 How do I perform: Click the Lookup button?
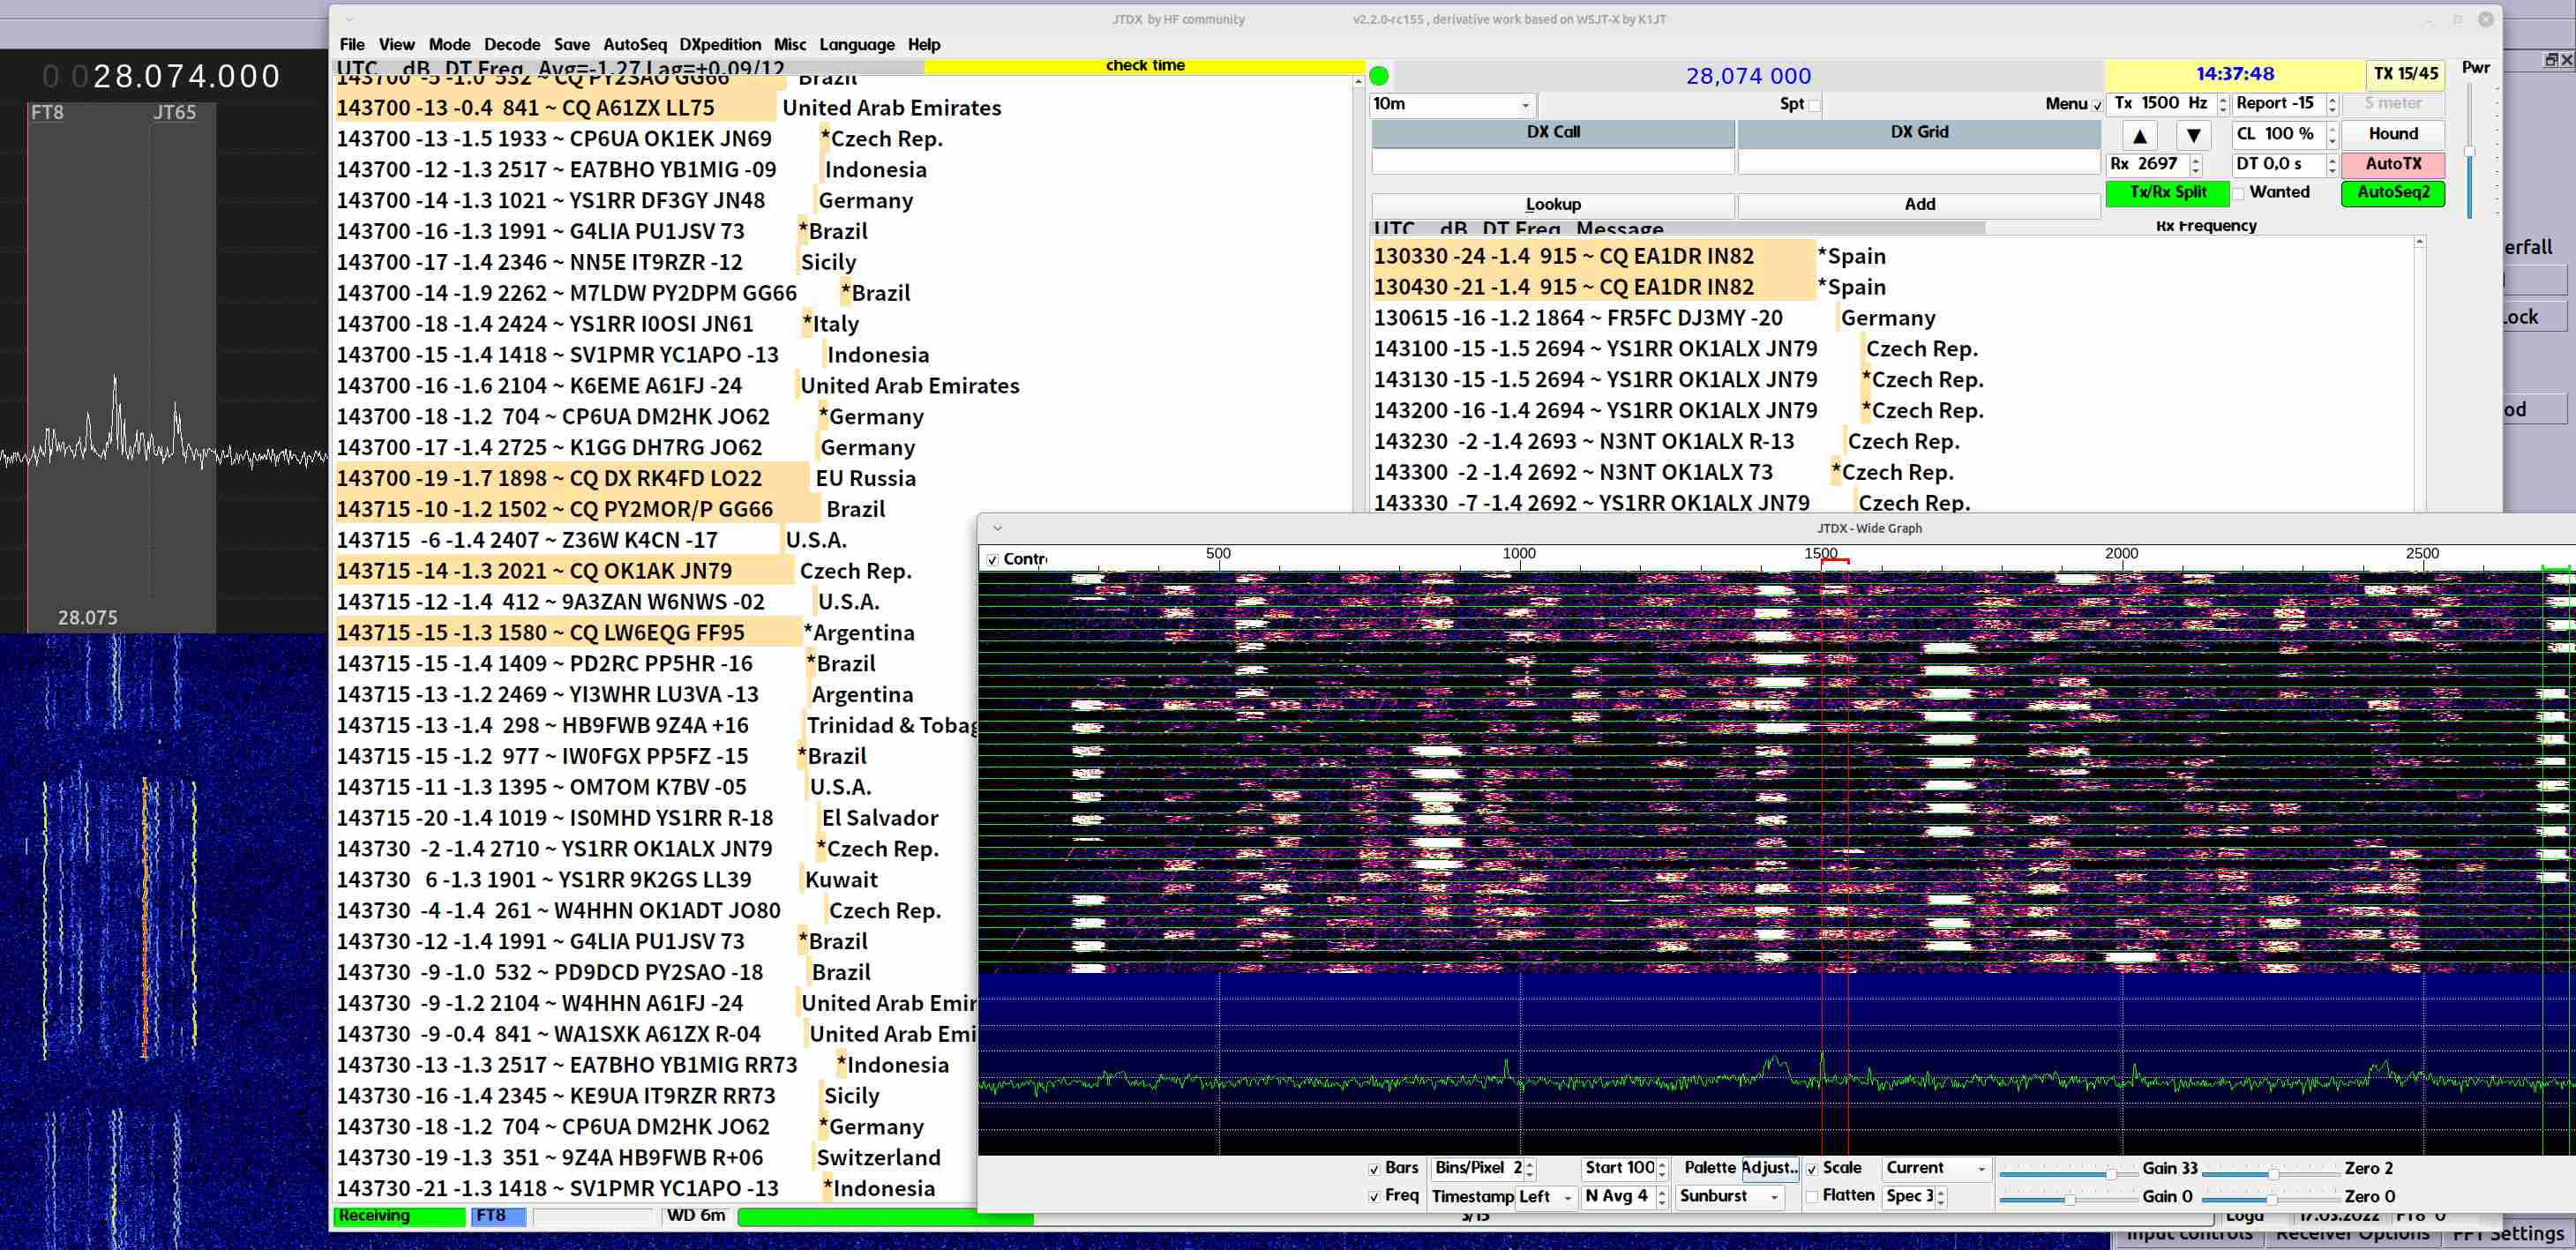click(1552, 205)
